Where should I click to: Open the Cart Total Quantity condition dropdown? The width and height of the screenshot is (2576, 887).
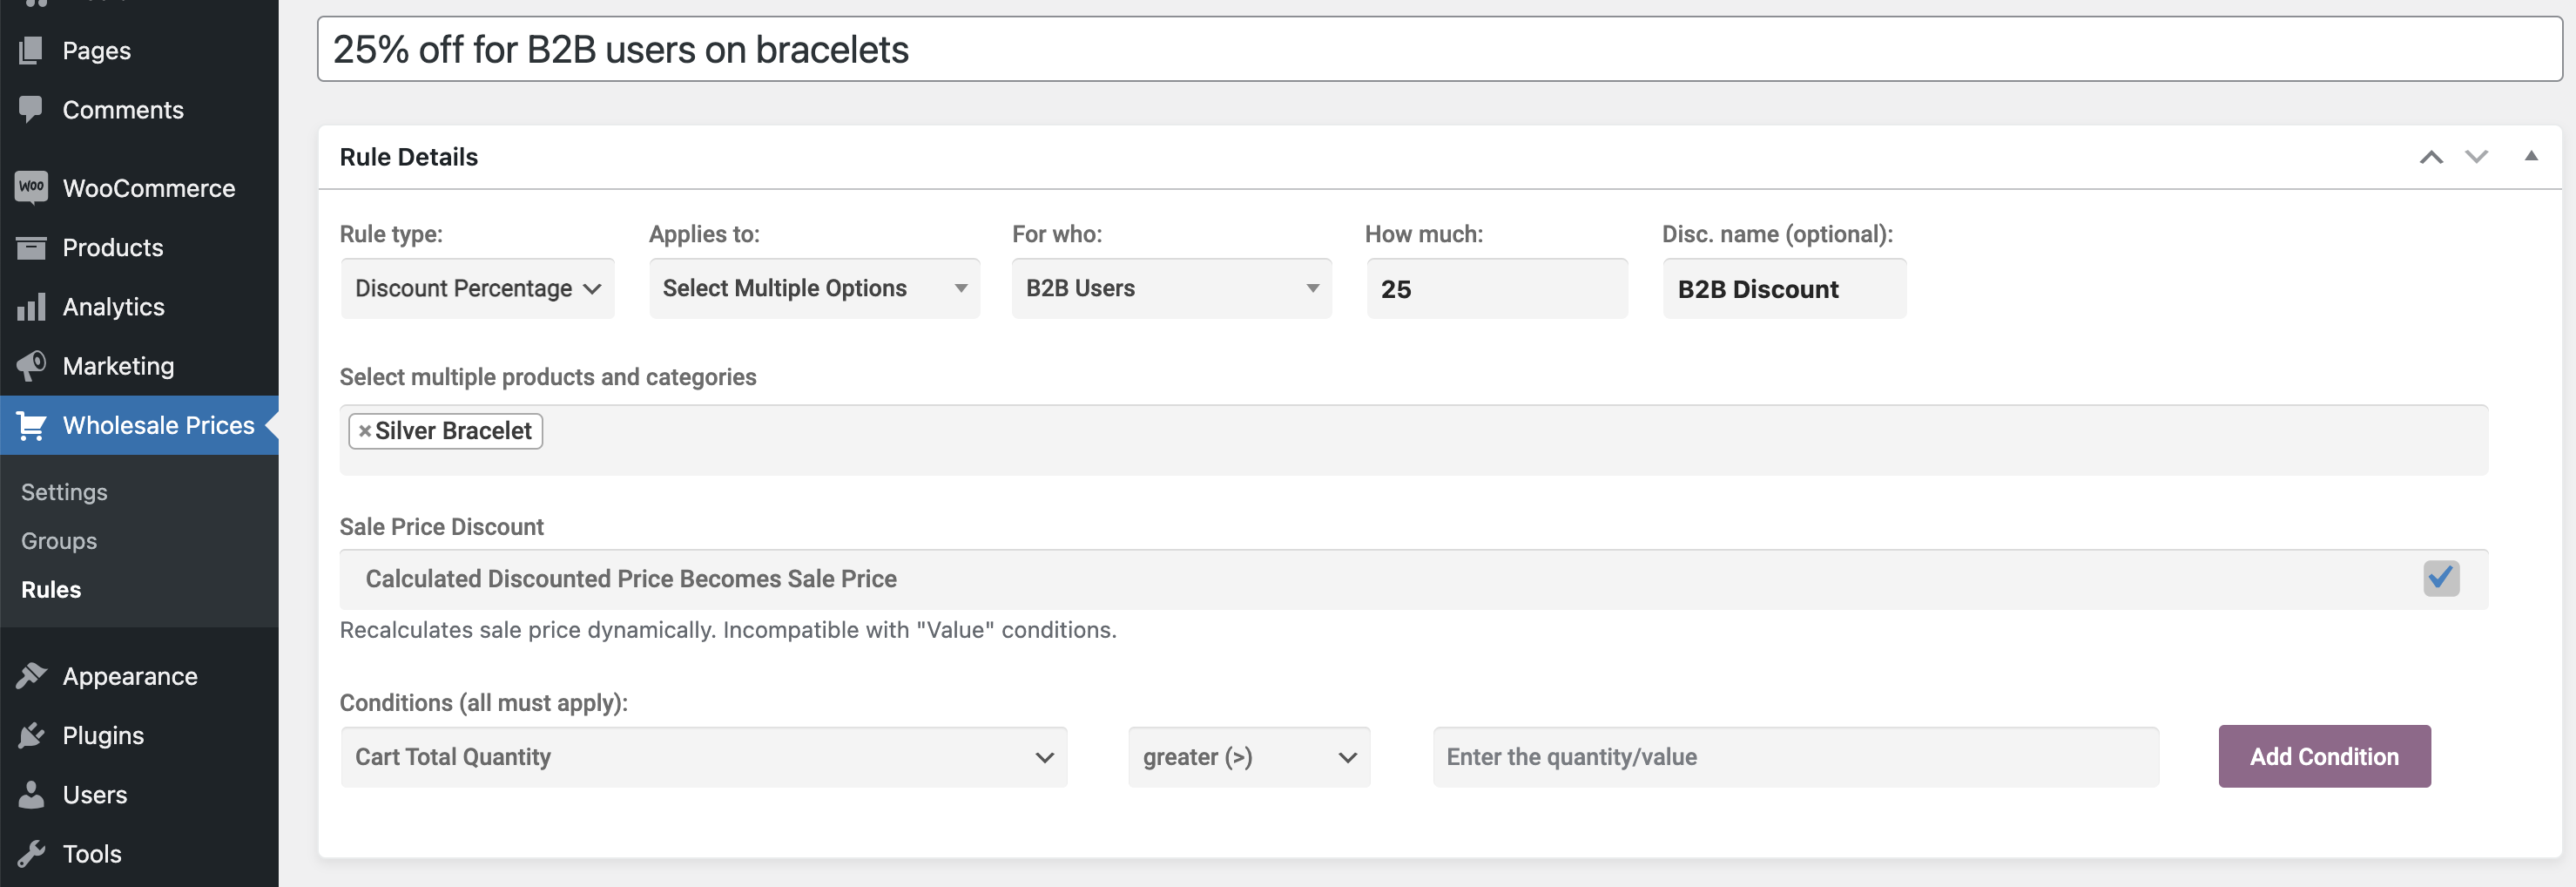(703, 757)
